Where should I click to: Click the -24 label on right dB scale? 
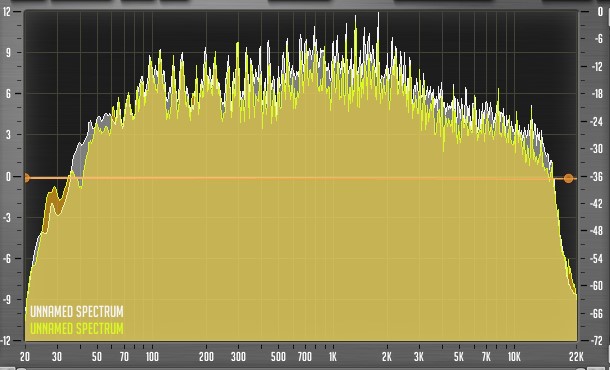point(597,121)
